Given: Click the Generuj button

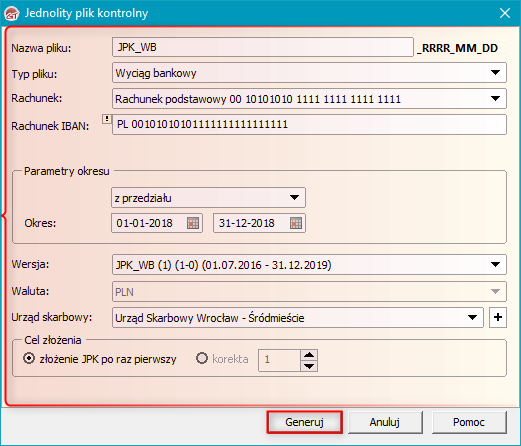Looking at the screenshot, I should [x=304, y=422].
